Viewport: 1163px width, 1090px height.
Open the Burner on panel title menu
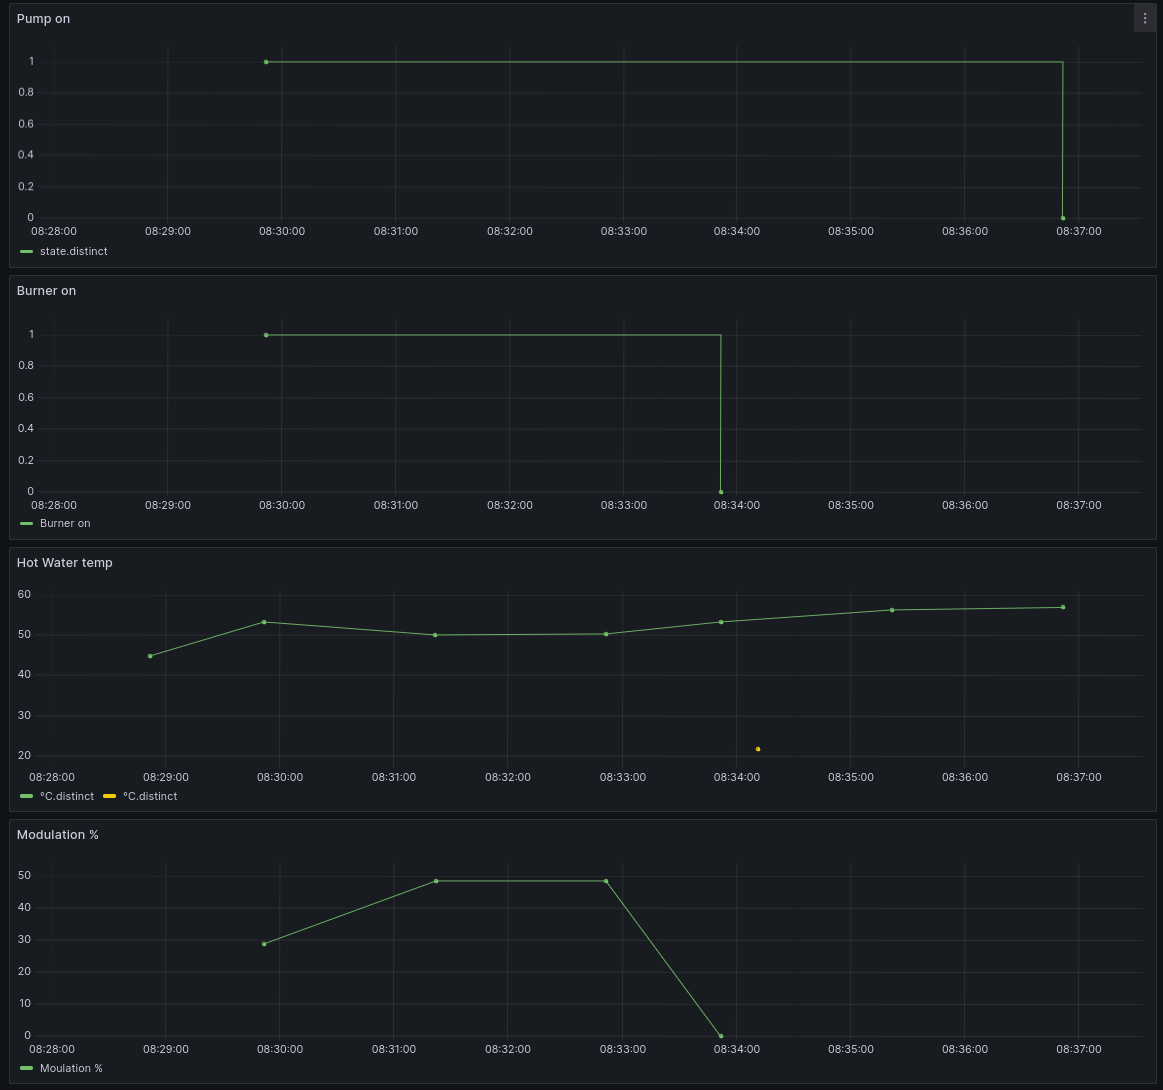tap(46, 291)
